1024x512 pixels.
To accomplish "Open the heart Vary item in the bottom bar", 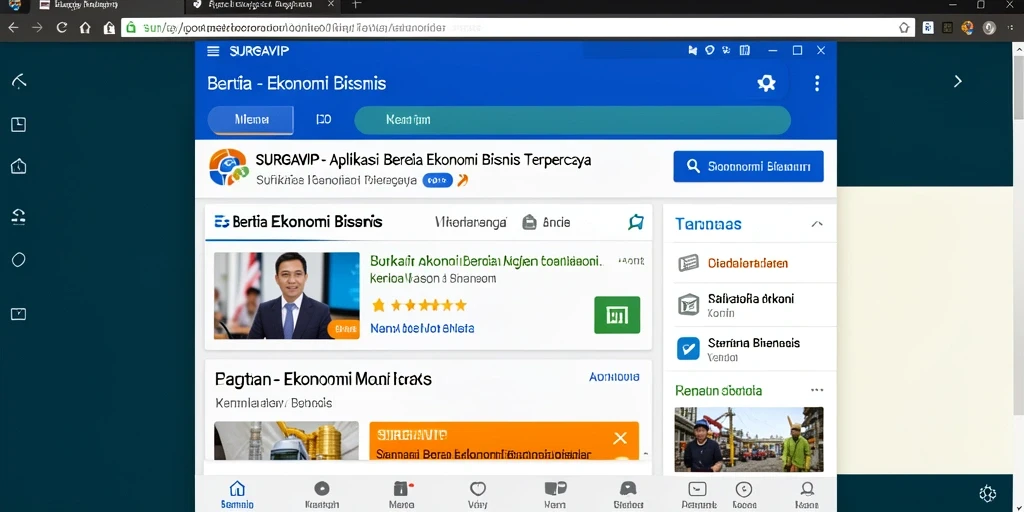I will (x=477, y=495).
